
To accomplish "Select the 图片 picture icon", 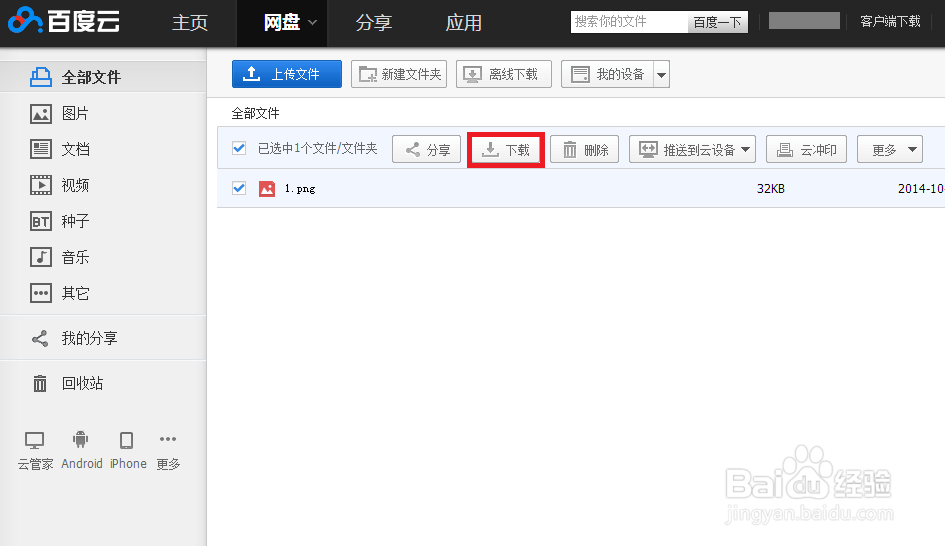I will [40, 113].
